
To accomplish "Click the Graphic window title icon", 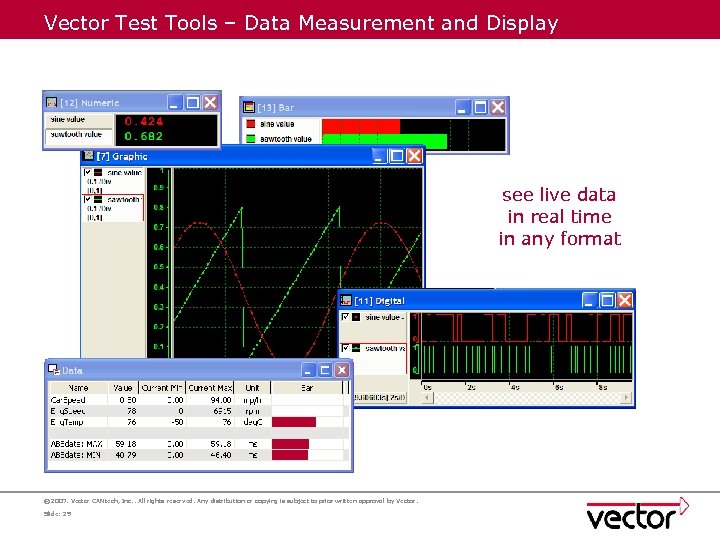I will click(88, 156).
